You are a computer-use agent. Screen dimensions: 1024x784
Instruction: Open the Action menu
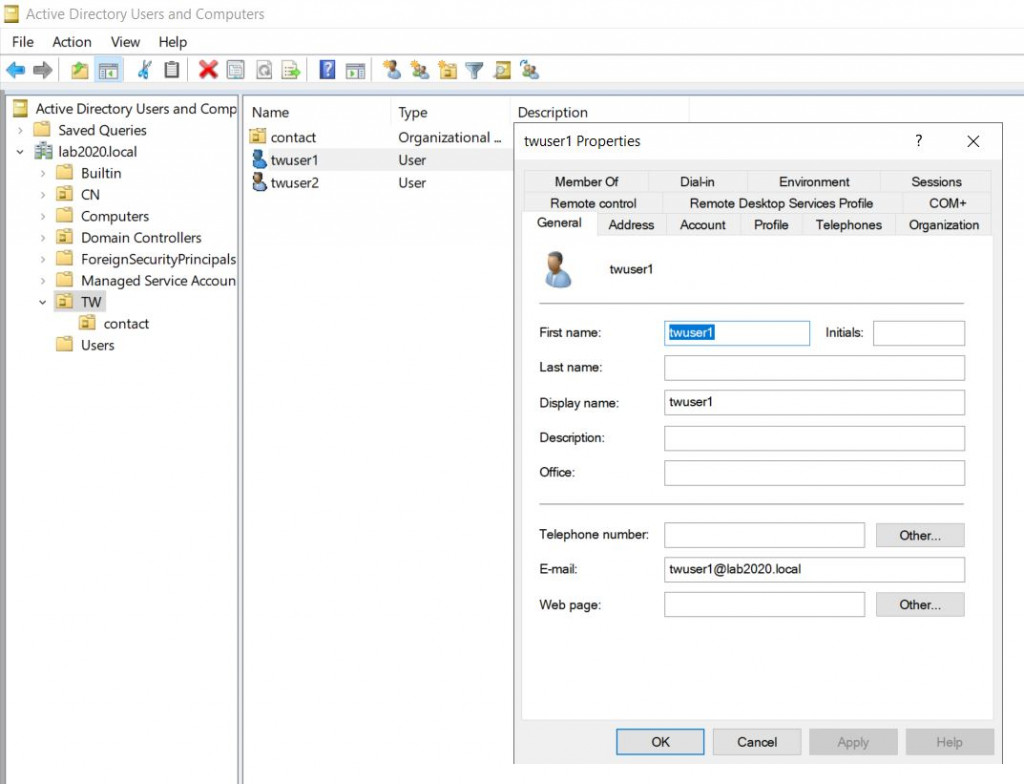pos(72,42)
